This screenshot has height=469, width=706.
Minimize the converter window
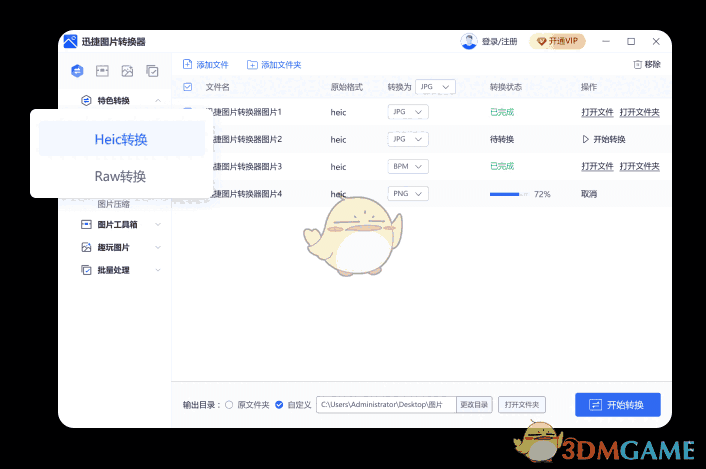[x=606, y=41]
